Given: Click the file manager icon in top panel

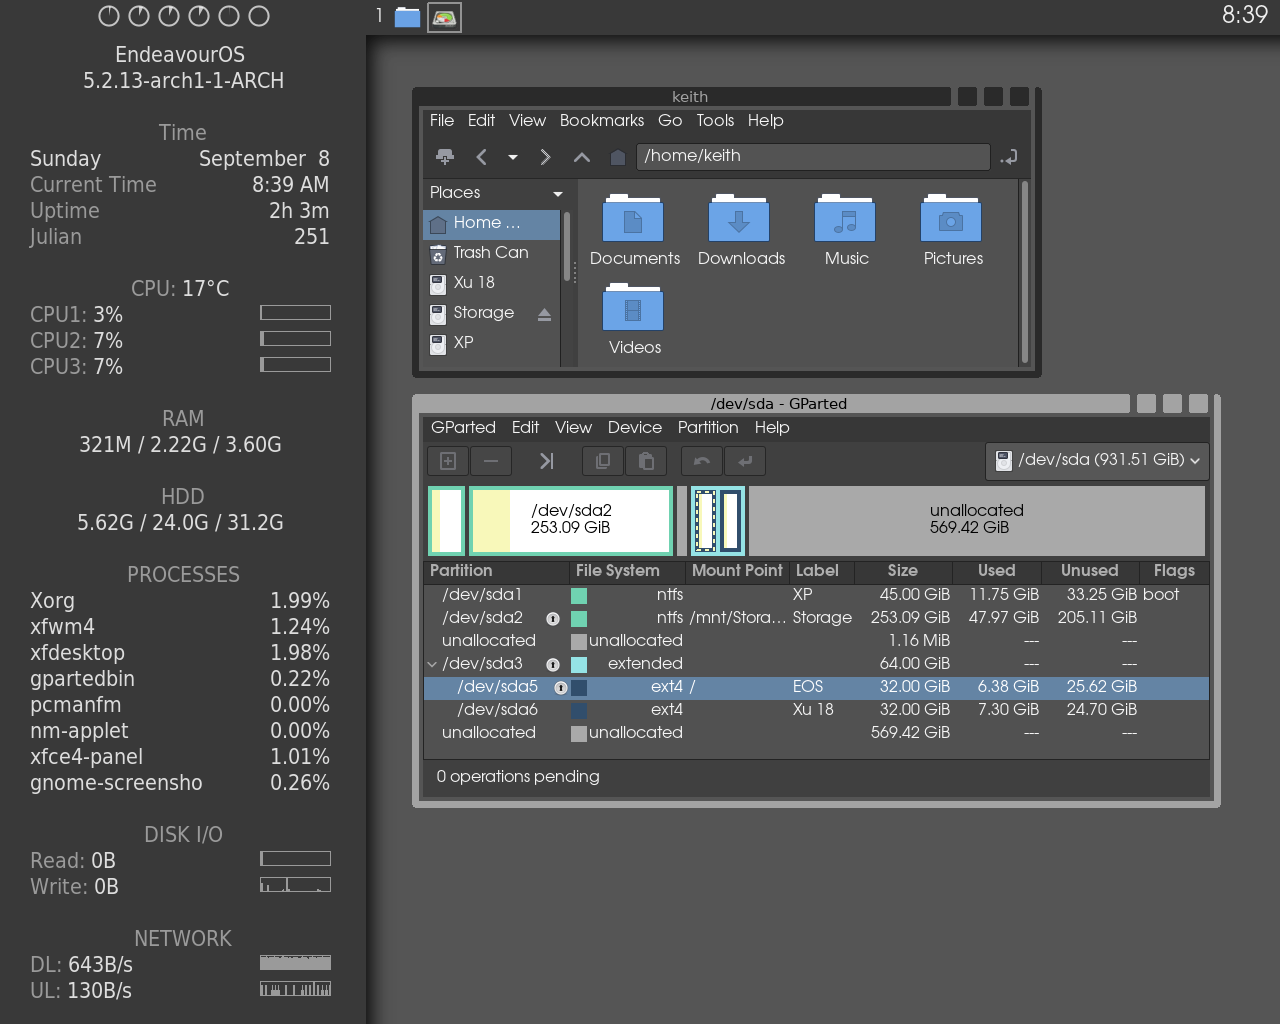Looking at the screenshot, I should [407, 17].
